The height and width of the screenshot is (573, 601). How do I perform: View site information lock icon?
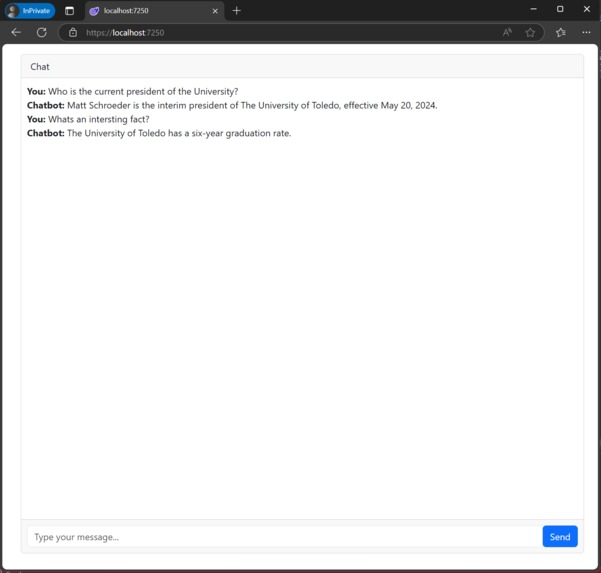coord(73,33)
